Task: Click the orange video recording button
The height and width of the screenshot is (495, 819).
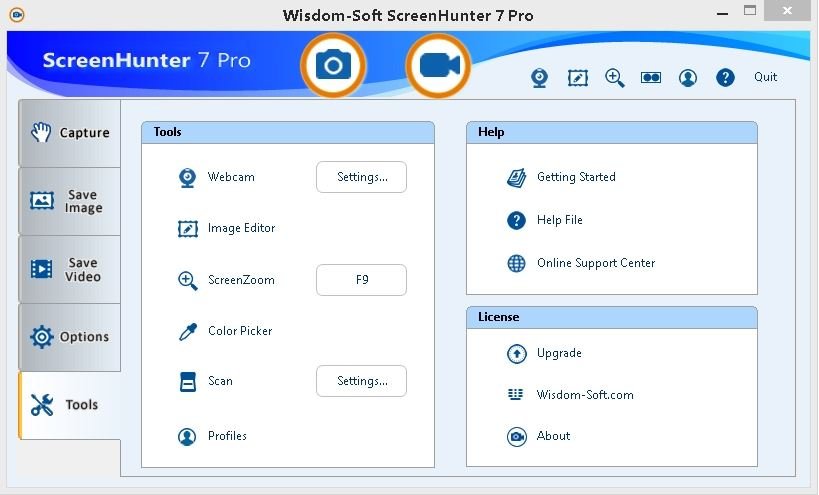Action: [x=438, y=66]
